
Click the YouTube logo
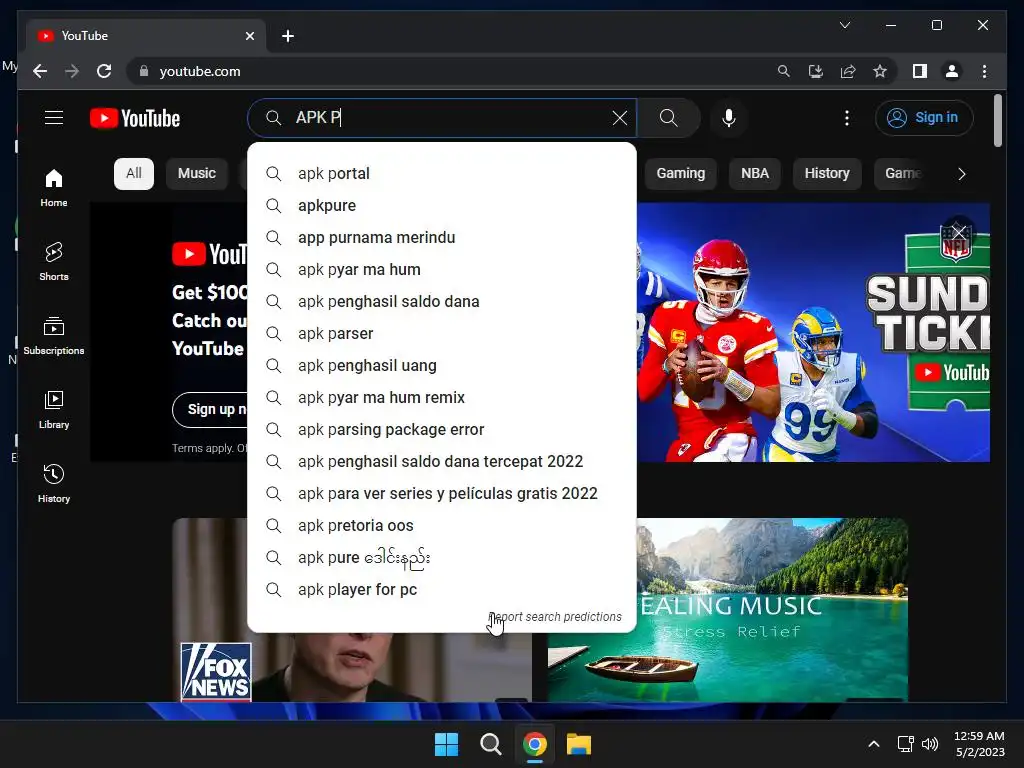(x=135, y=118)
